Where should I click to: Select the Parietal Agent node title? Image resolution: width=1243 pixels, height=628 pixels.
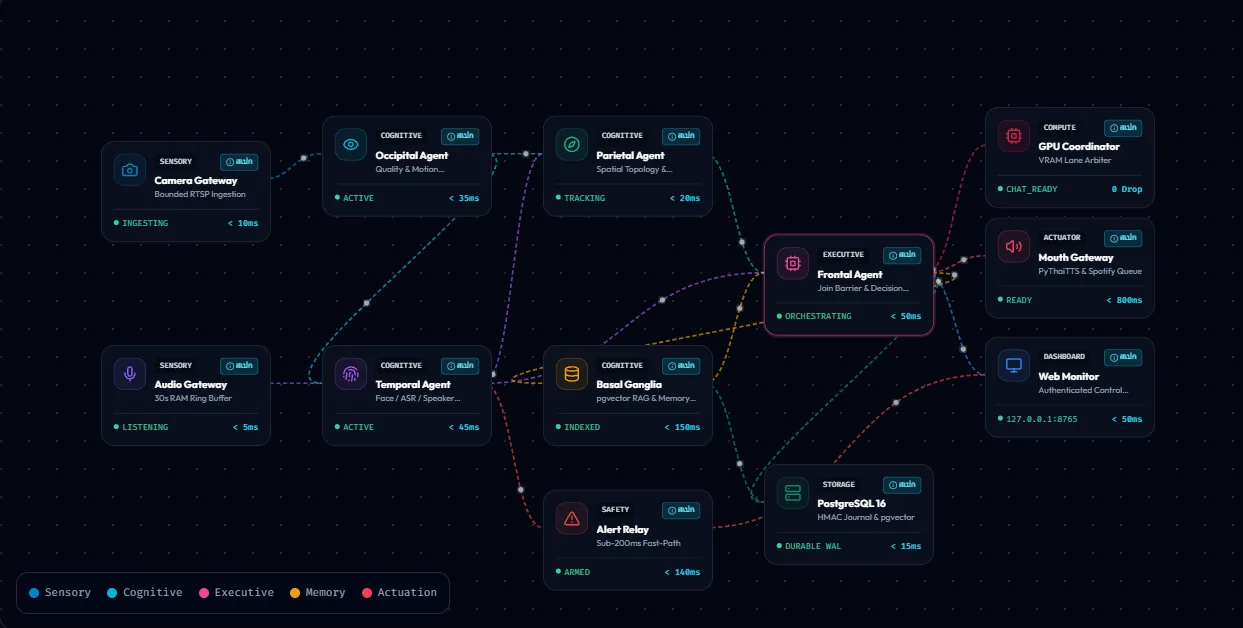(x=631, y=155)
